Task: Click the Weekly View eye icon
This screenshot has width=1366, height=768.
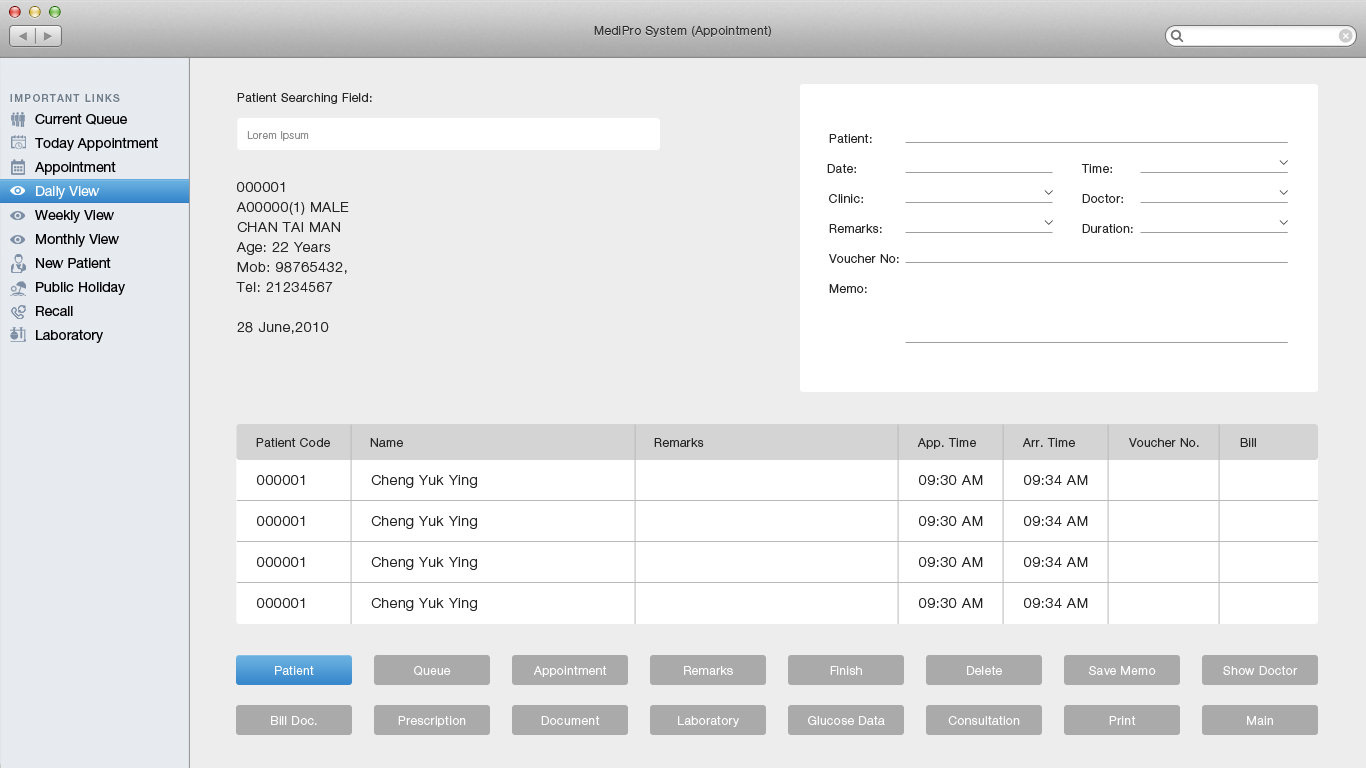Action: point(18,215)
